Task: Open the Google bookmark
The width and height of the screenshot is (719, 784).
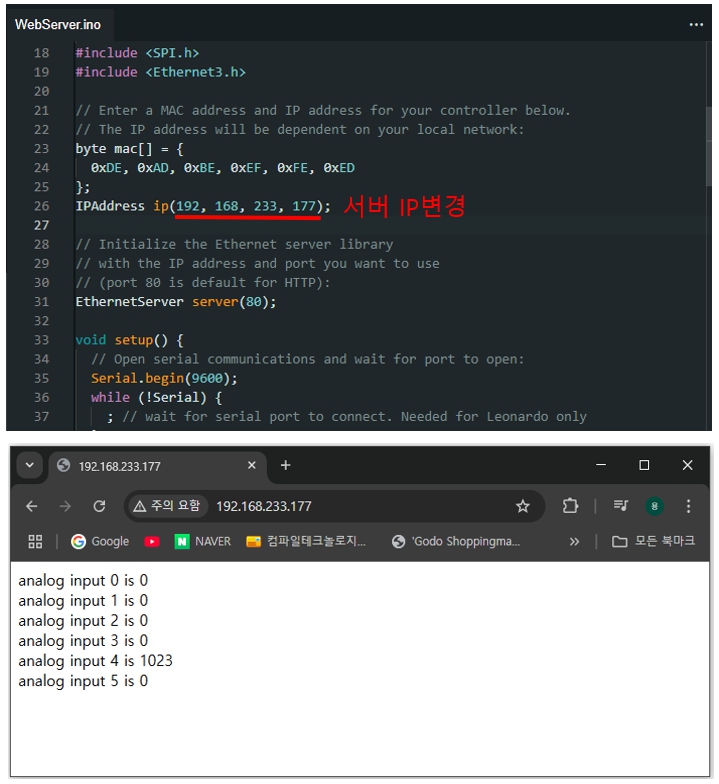Action: 100,542
